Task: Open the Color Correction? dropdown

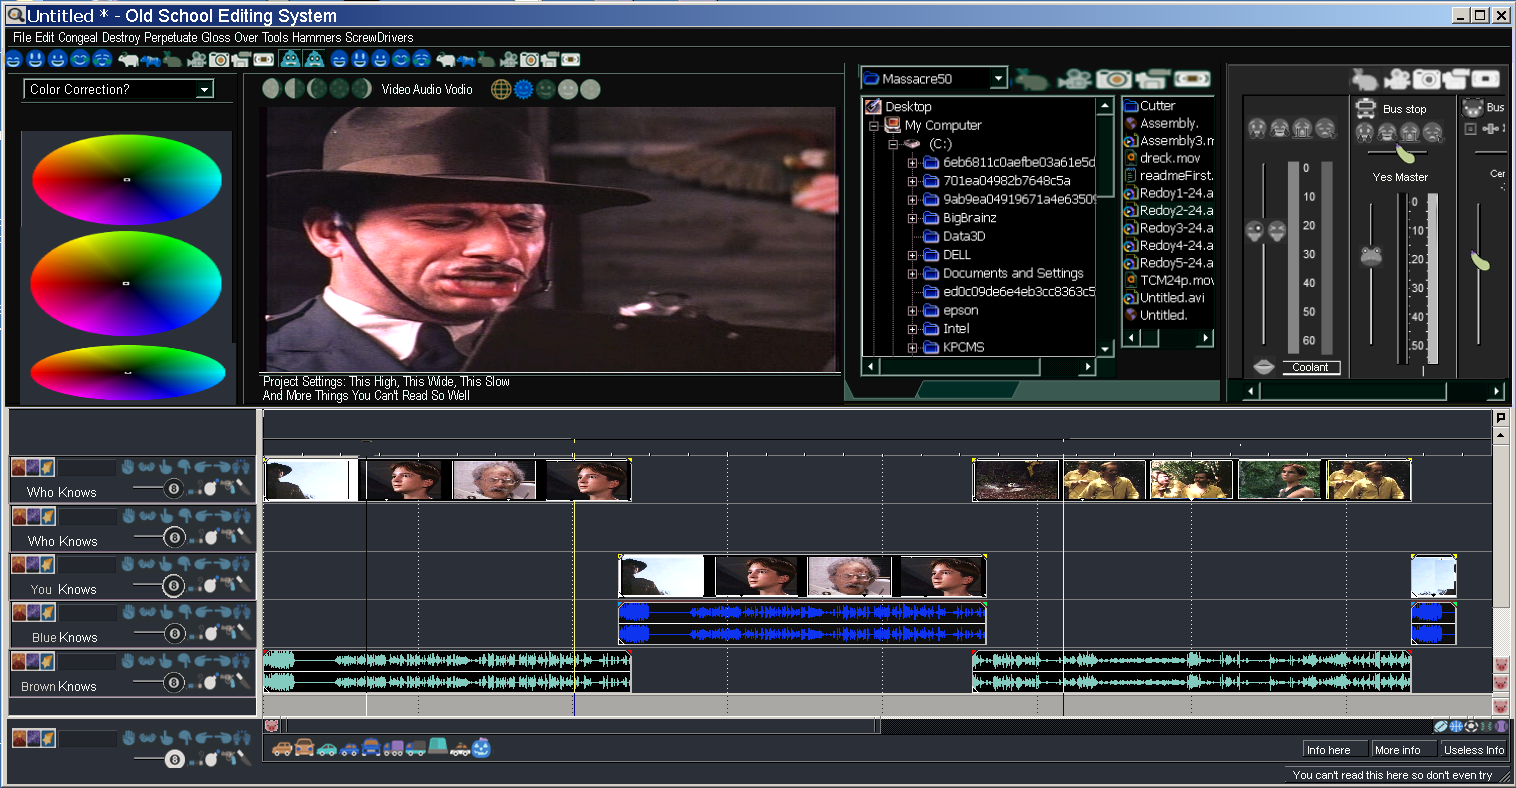Action: (205, 89)
